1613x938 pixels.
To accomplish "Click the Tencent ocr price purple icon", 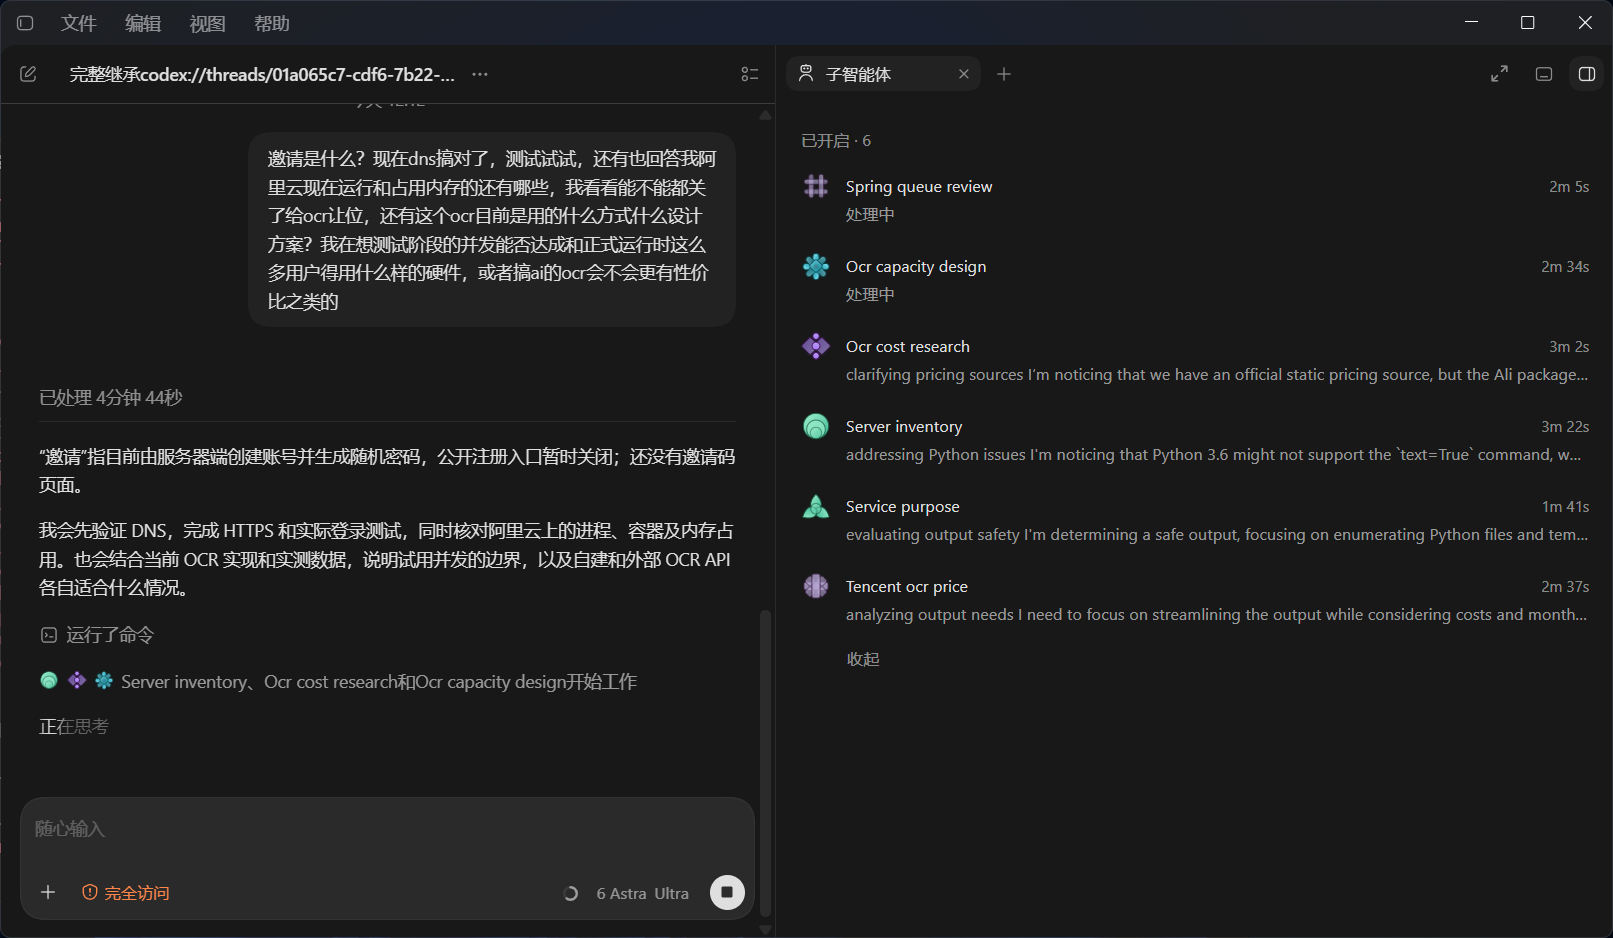I will coord(816,586).
